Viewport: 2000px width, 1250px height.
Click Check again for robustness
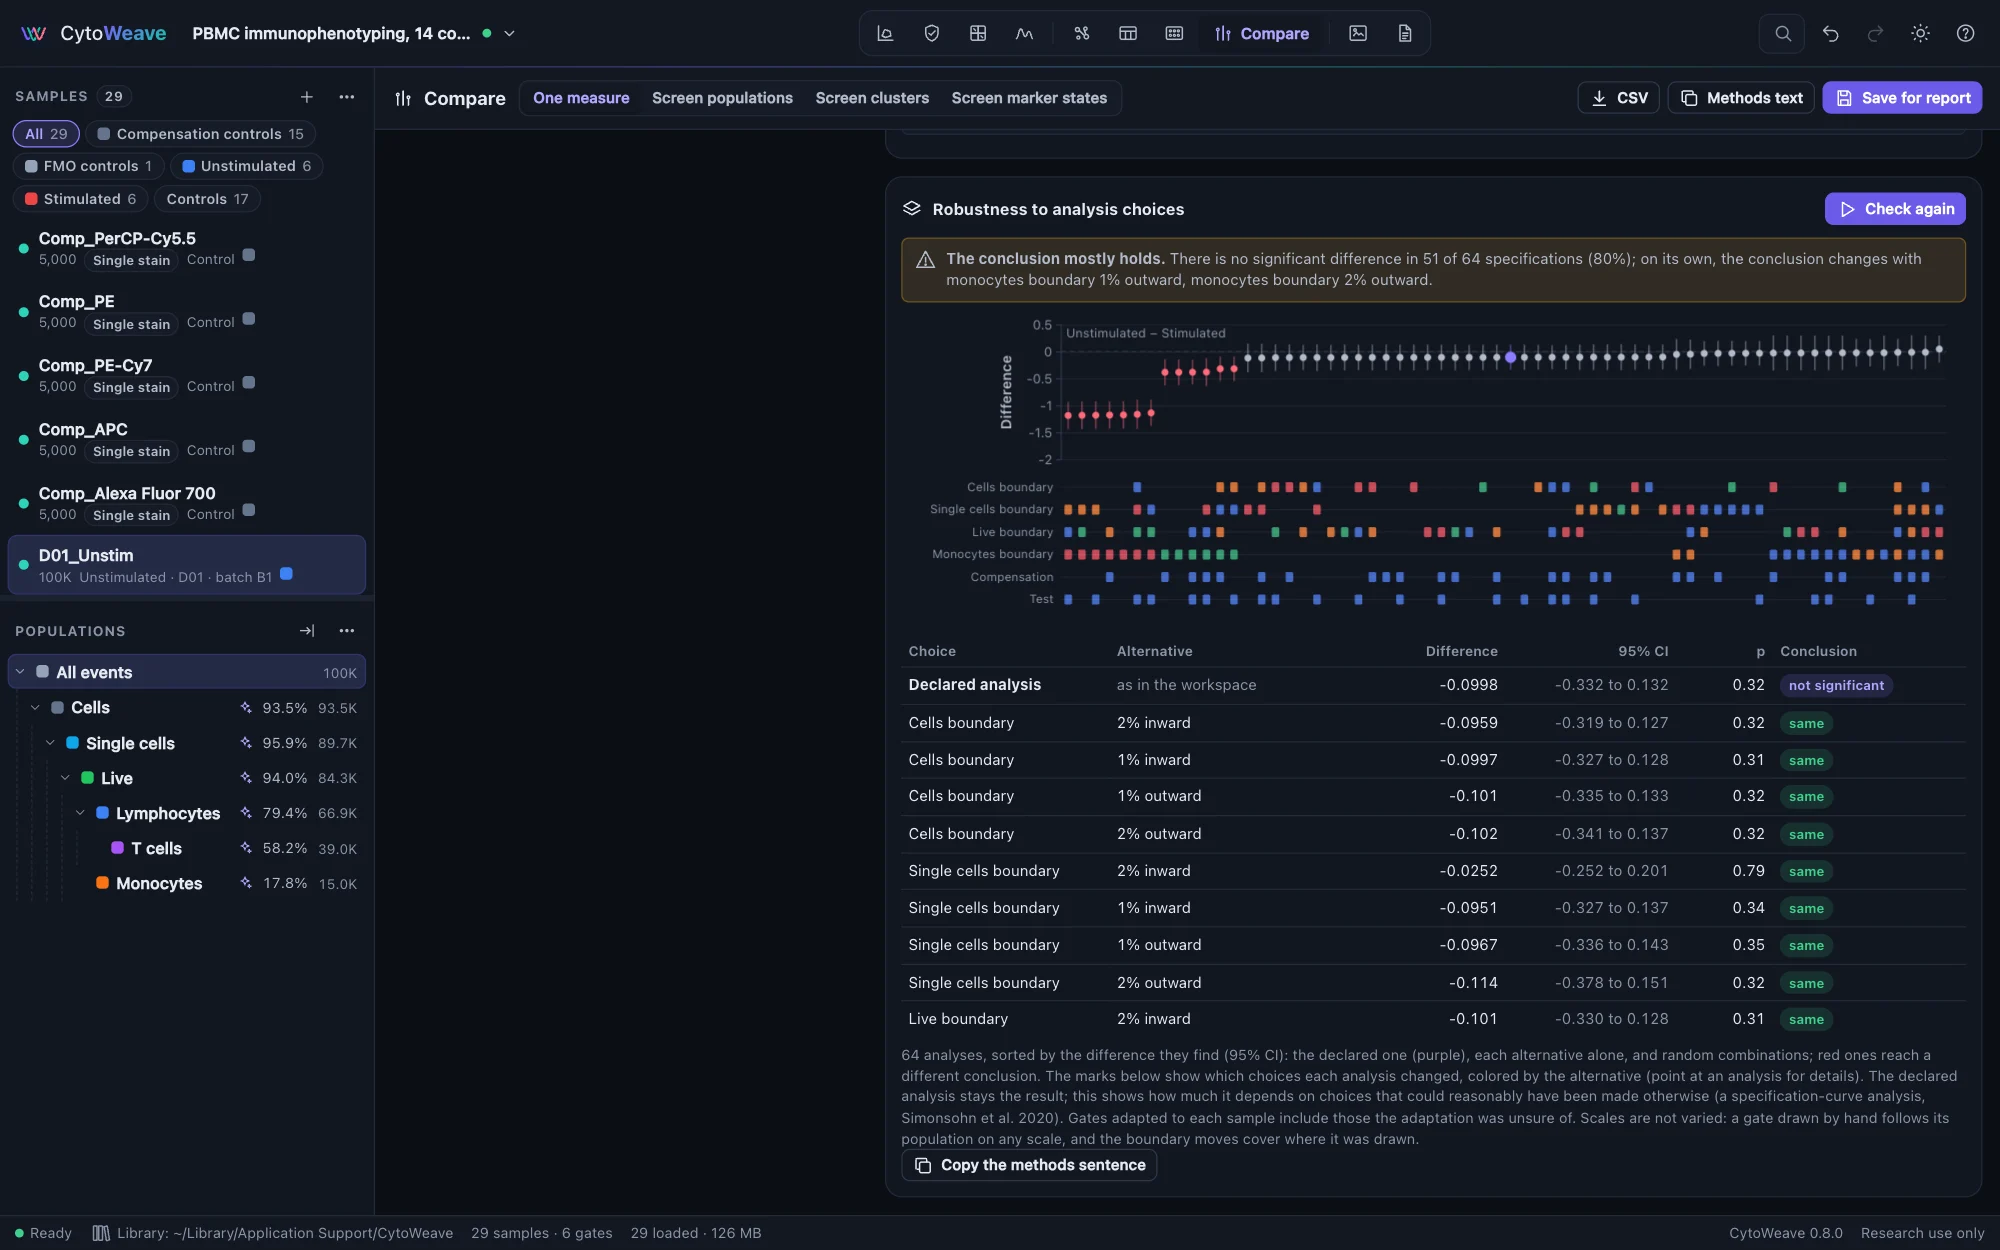(1895, 209)
